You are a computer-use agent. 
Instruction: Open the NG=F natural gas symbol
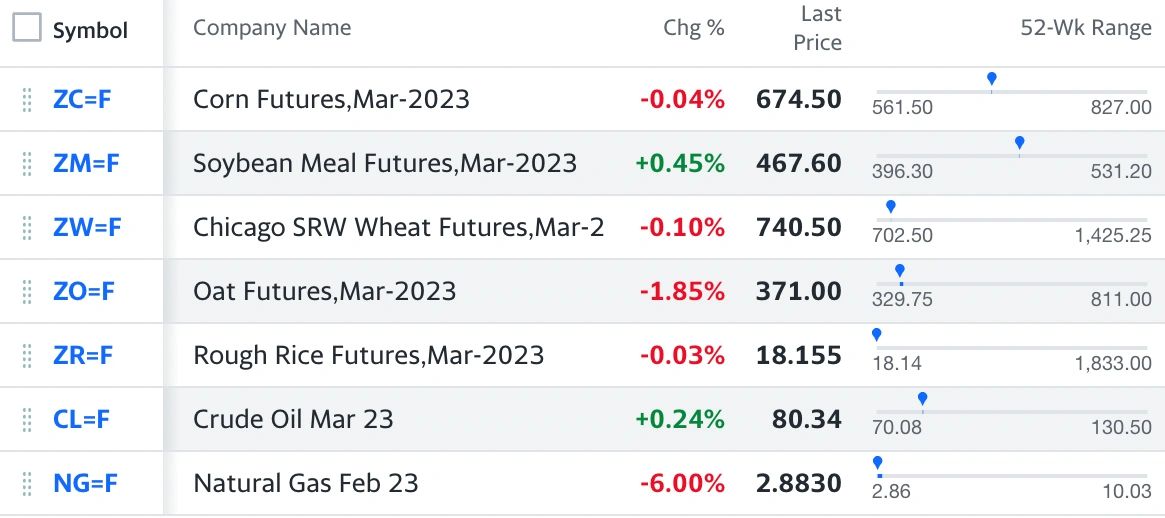click(85, 483)
